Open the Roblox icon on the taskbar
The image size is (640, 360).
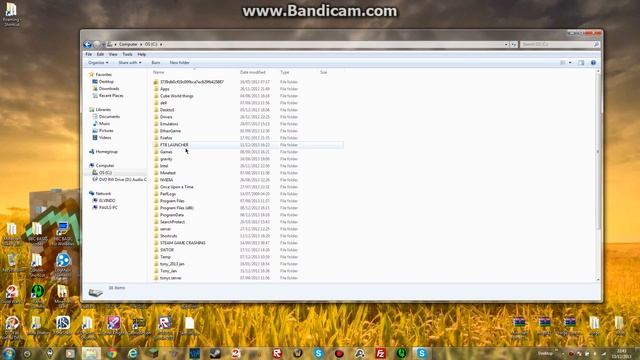277,353
